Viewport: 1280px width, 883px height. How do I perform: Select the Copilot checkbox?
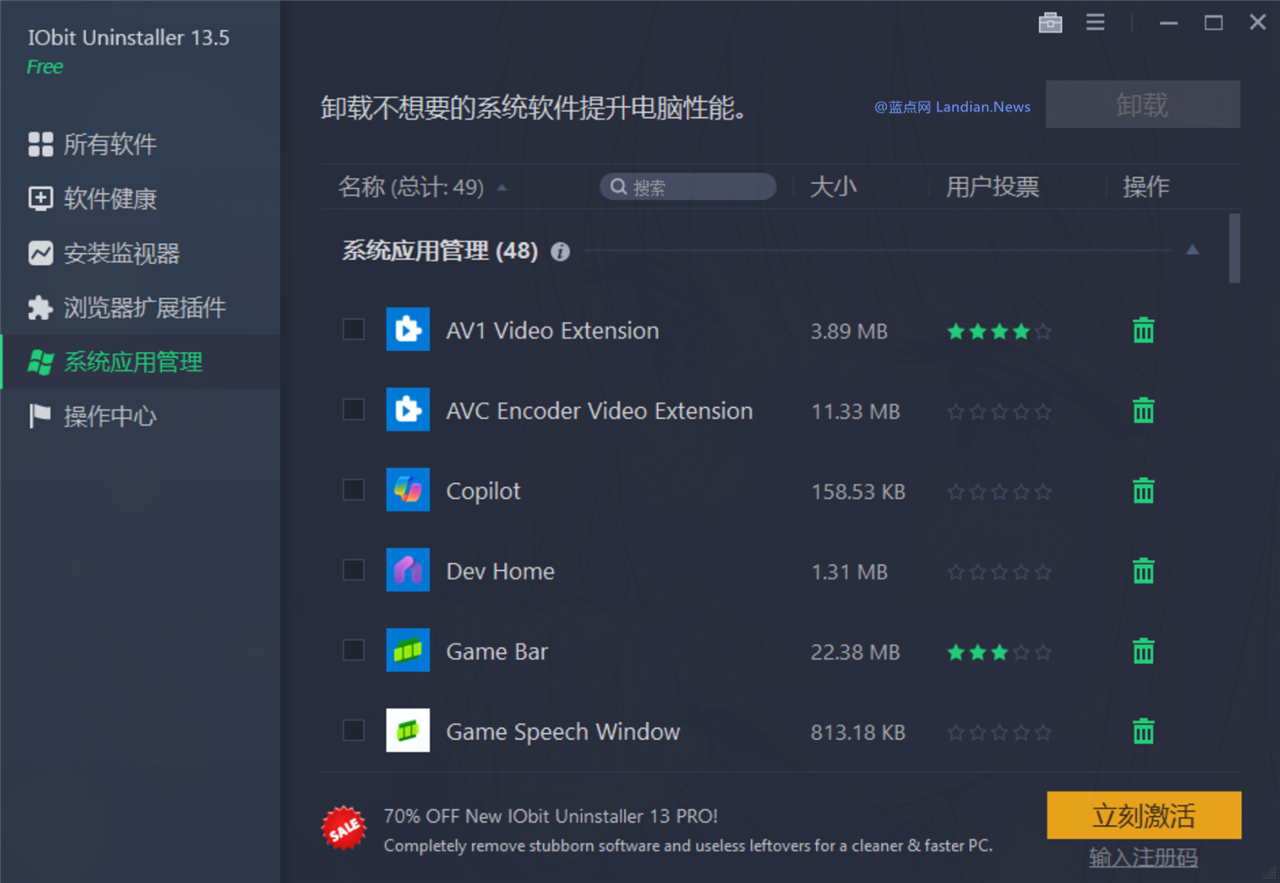click(354, 489)
